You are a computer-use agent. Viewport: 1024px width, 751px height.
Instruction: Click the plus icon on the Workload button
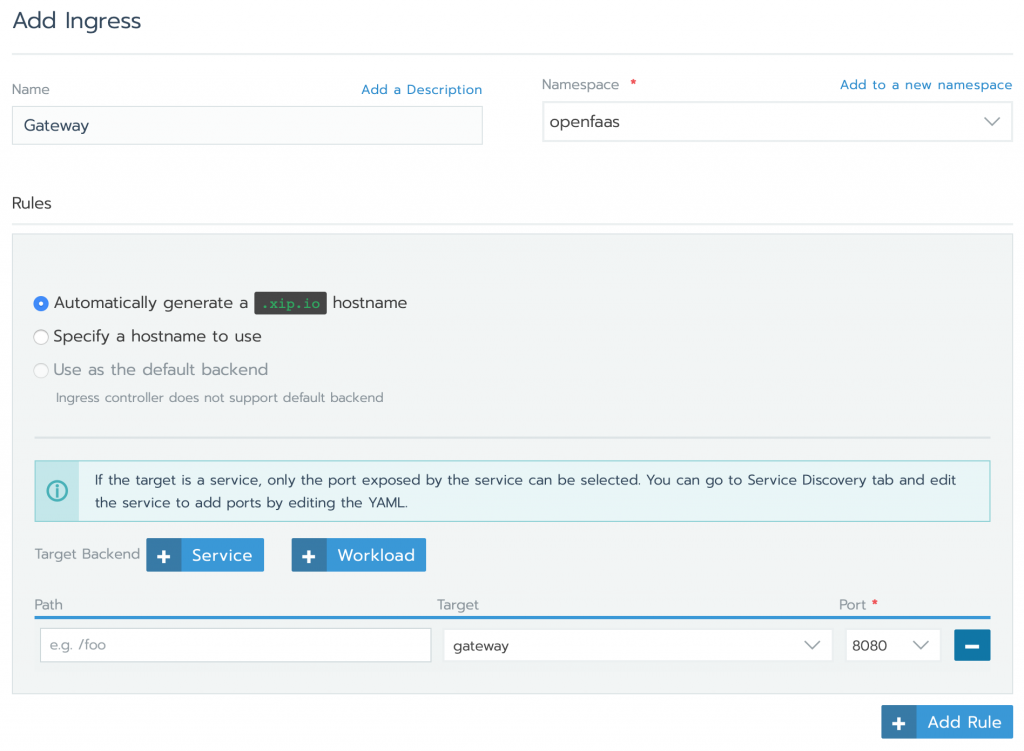309,555
